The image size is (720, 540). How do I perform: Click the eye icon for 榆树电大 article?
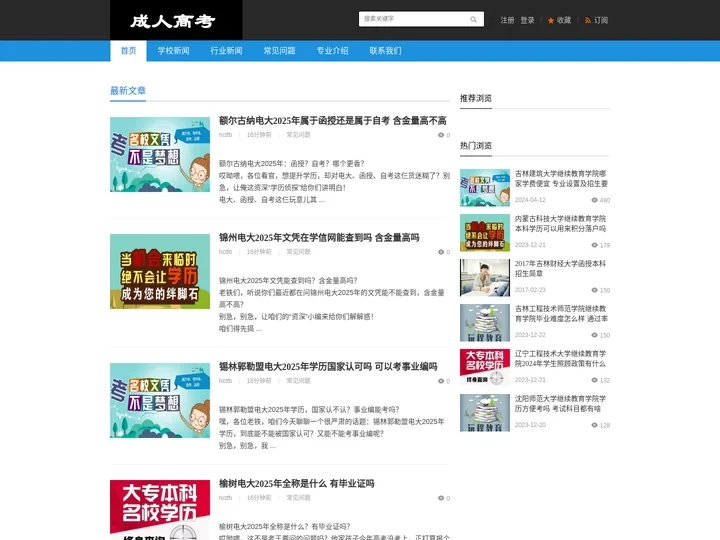(x=441, y=498)
